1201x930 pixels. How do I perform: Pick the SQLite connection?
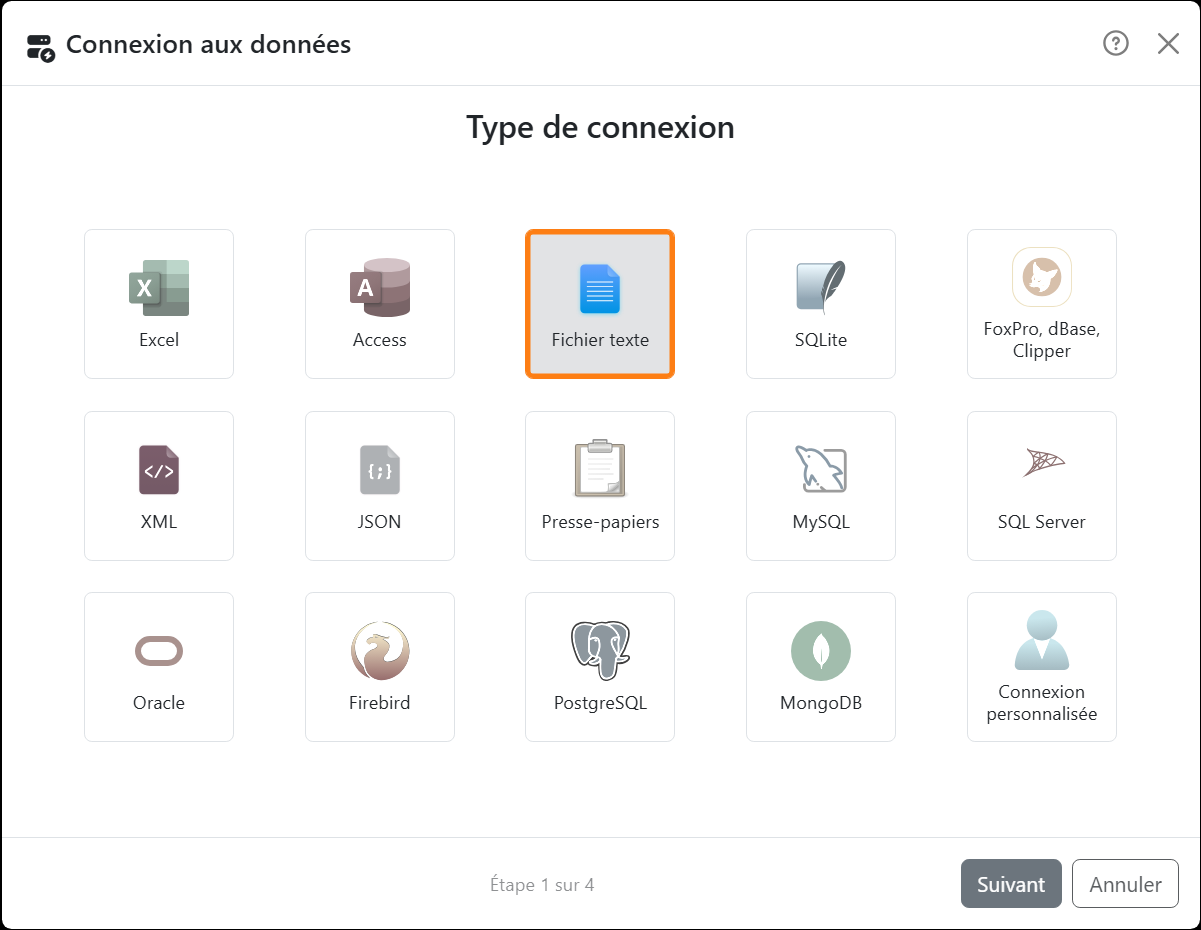pyautogui.click(x=821, y=304)
